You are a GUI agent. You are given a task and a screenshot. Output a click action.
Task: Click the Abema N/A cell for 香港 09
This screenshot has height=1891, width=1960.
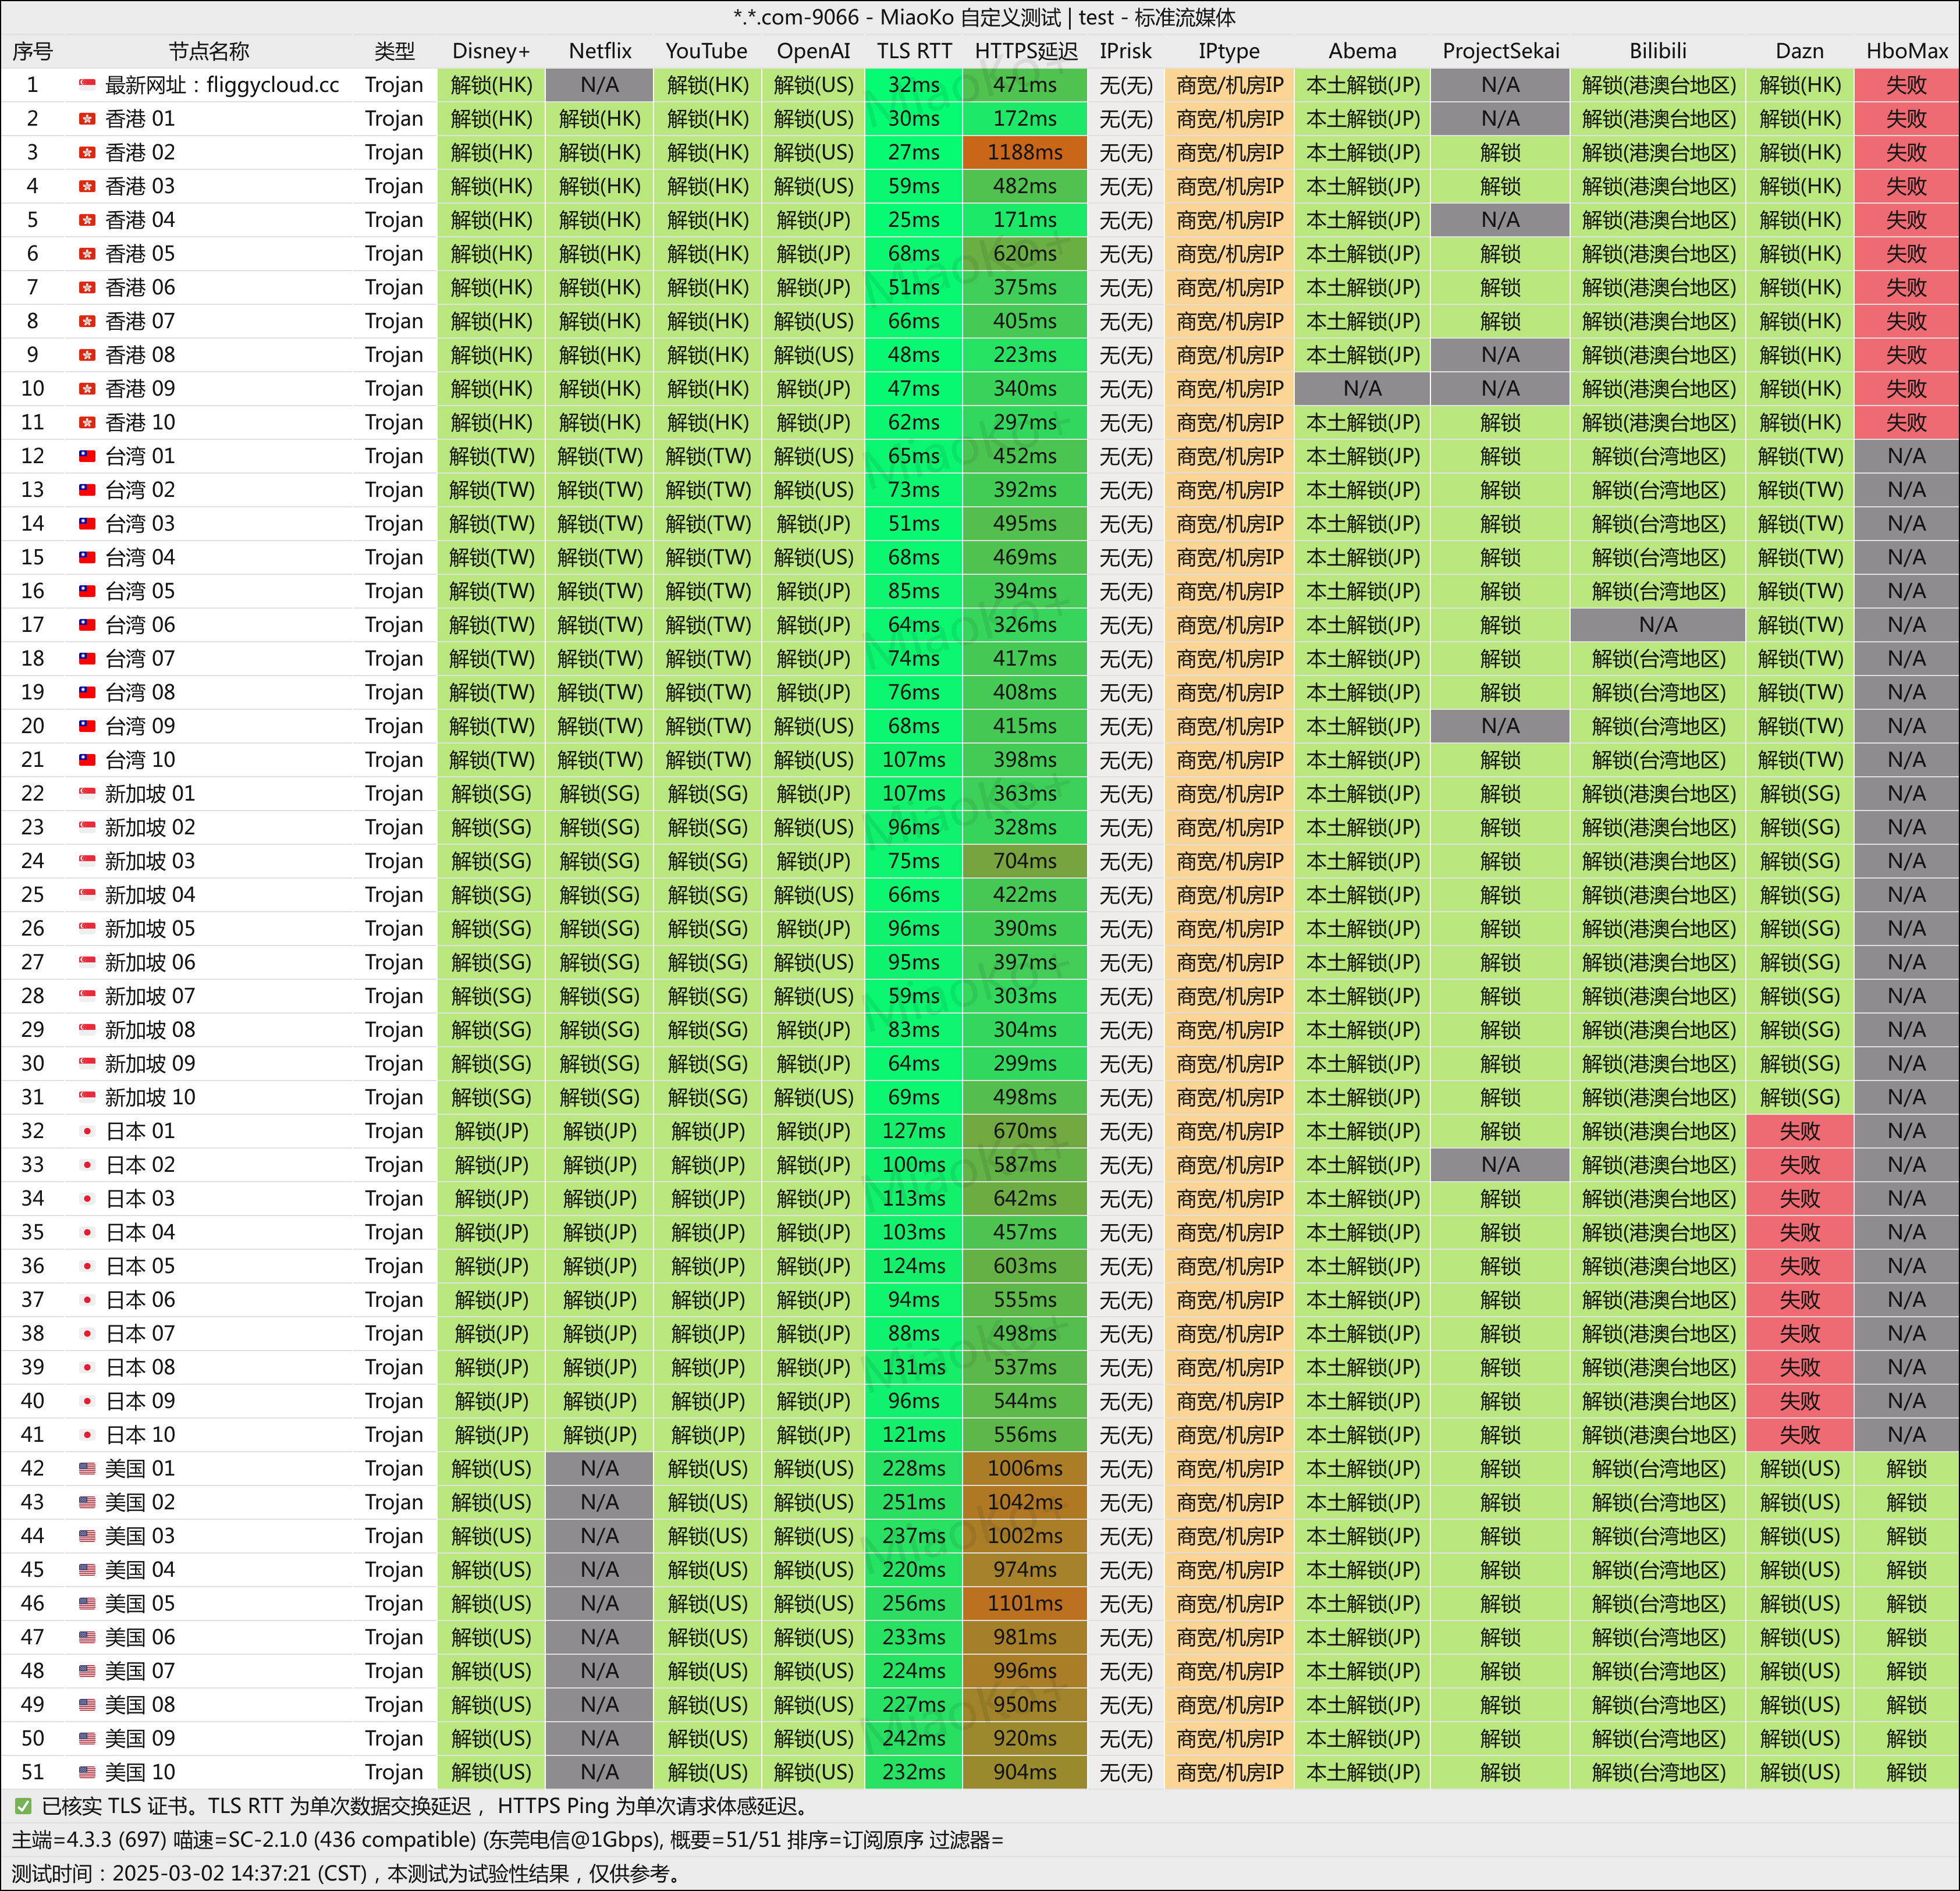(x=1362, y=389)
